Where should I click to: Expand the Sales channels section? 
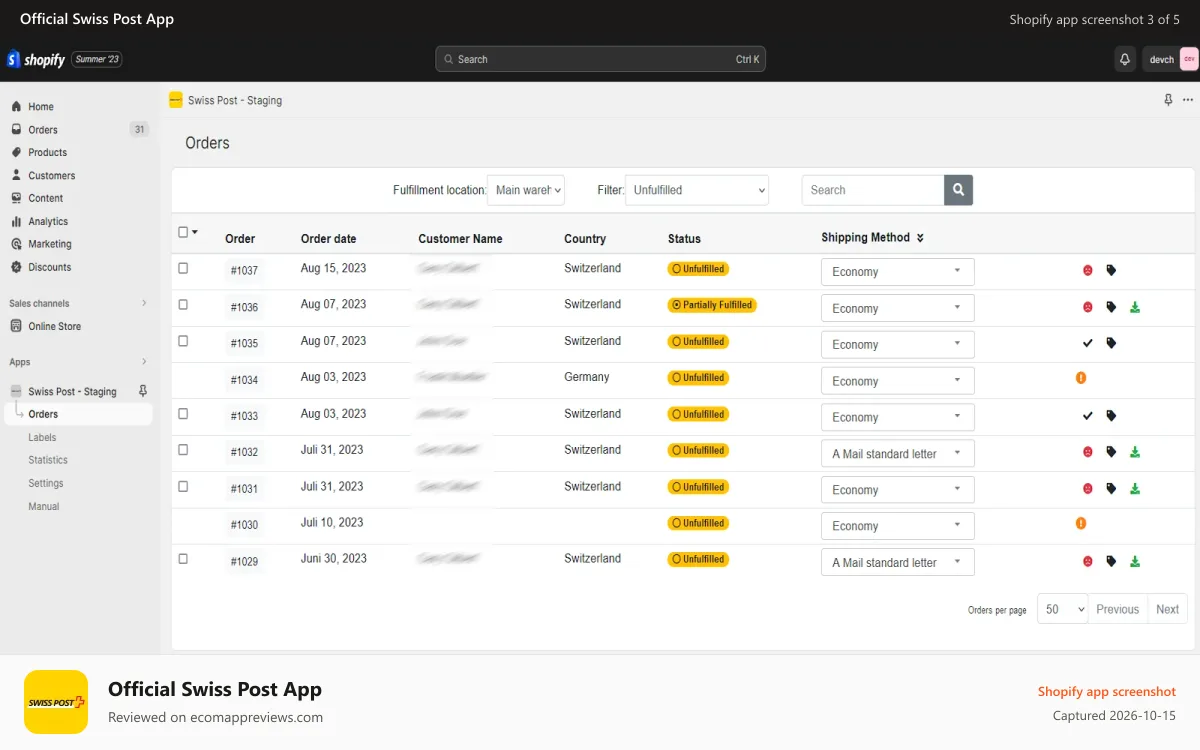click(144, 303)
